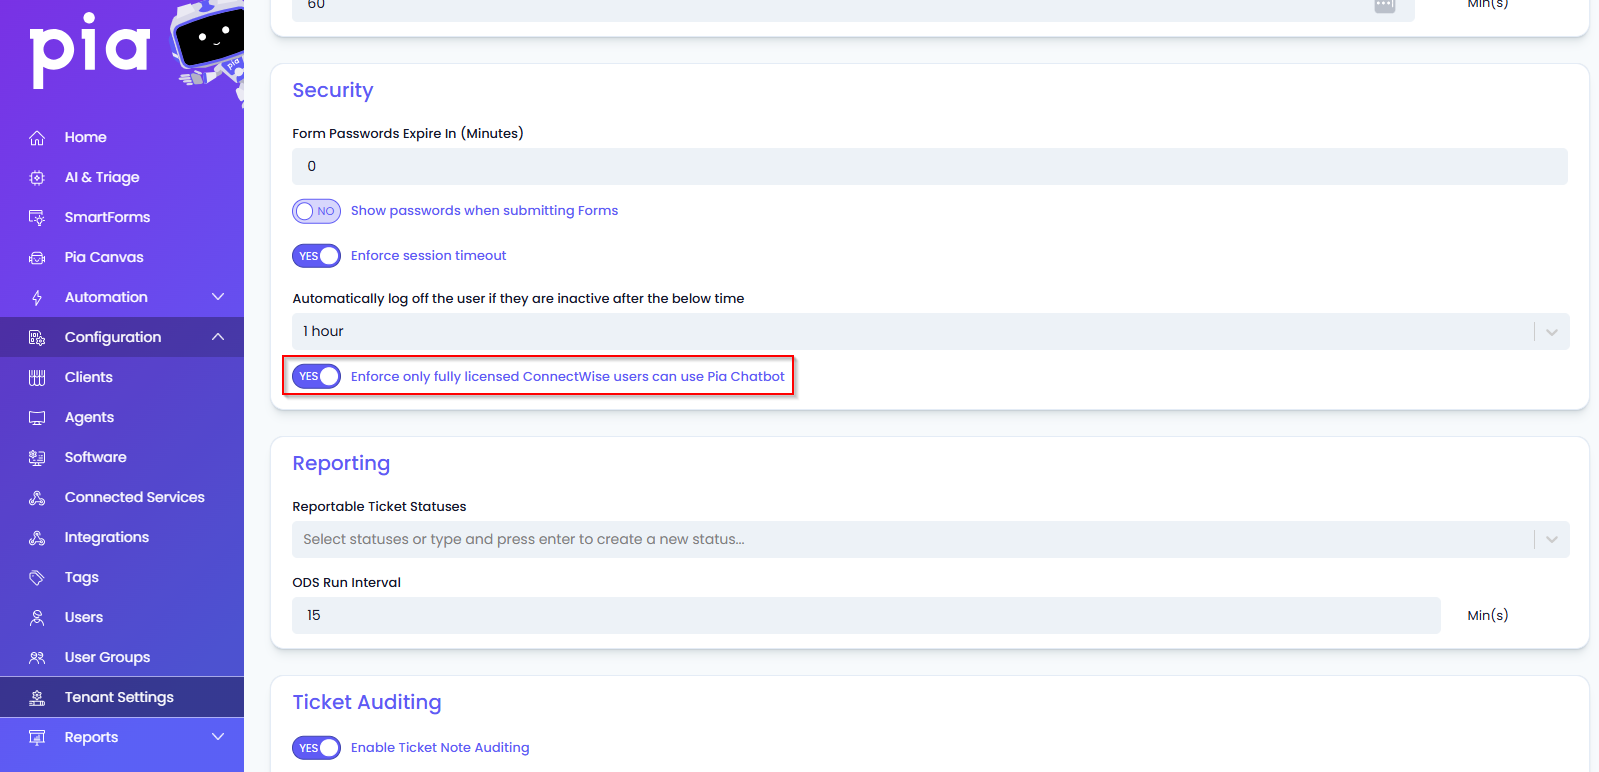This screenshot has height=772, width=1599.
Task: Toggle Enable Ticket Note Auditing switch
Action: (316, 748)
